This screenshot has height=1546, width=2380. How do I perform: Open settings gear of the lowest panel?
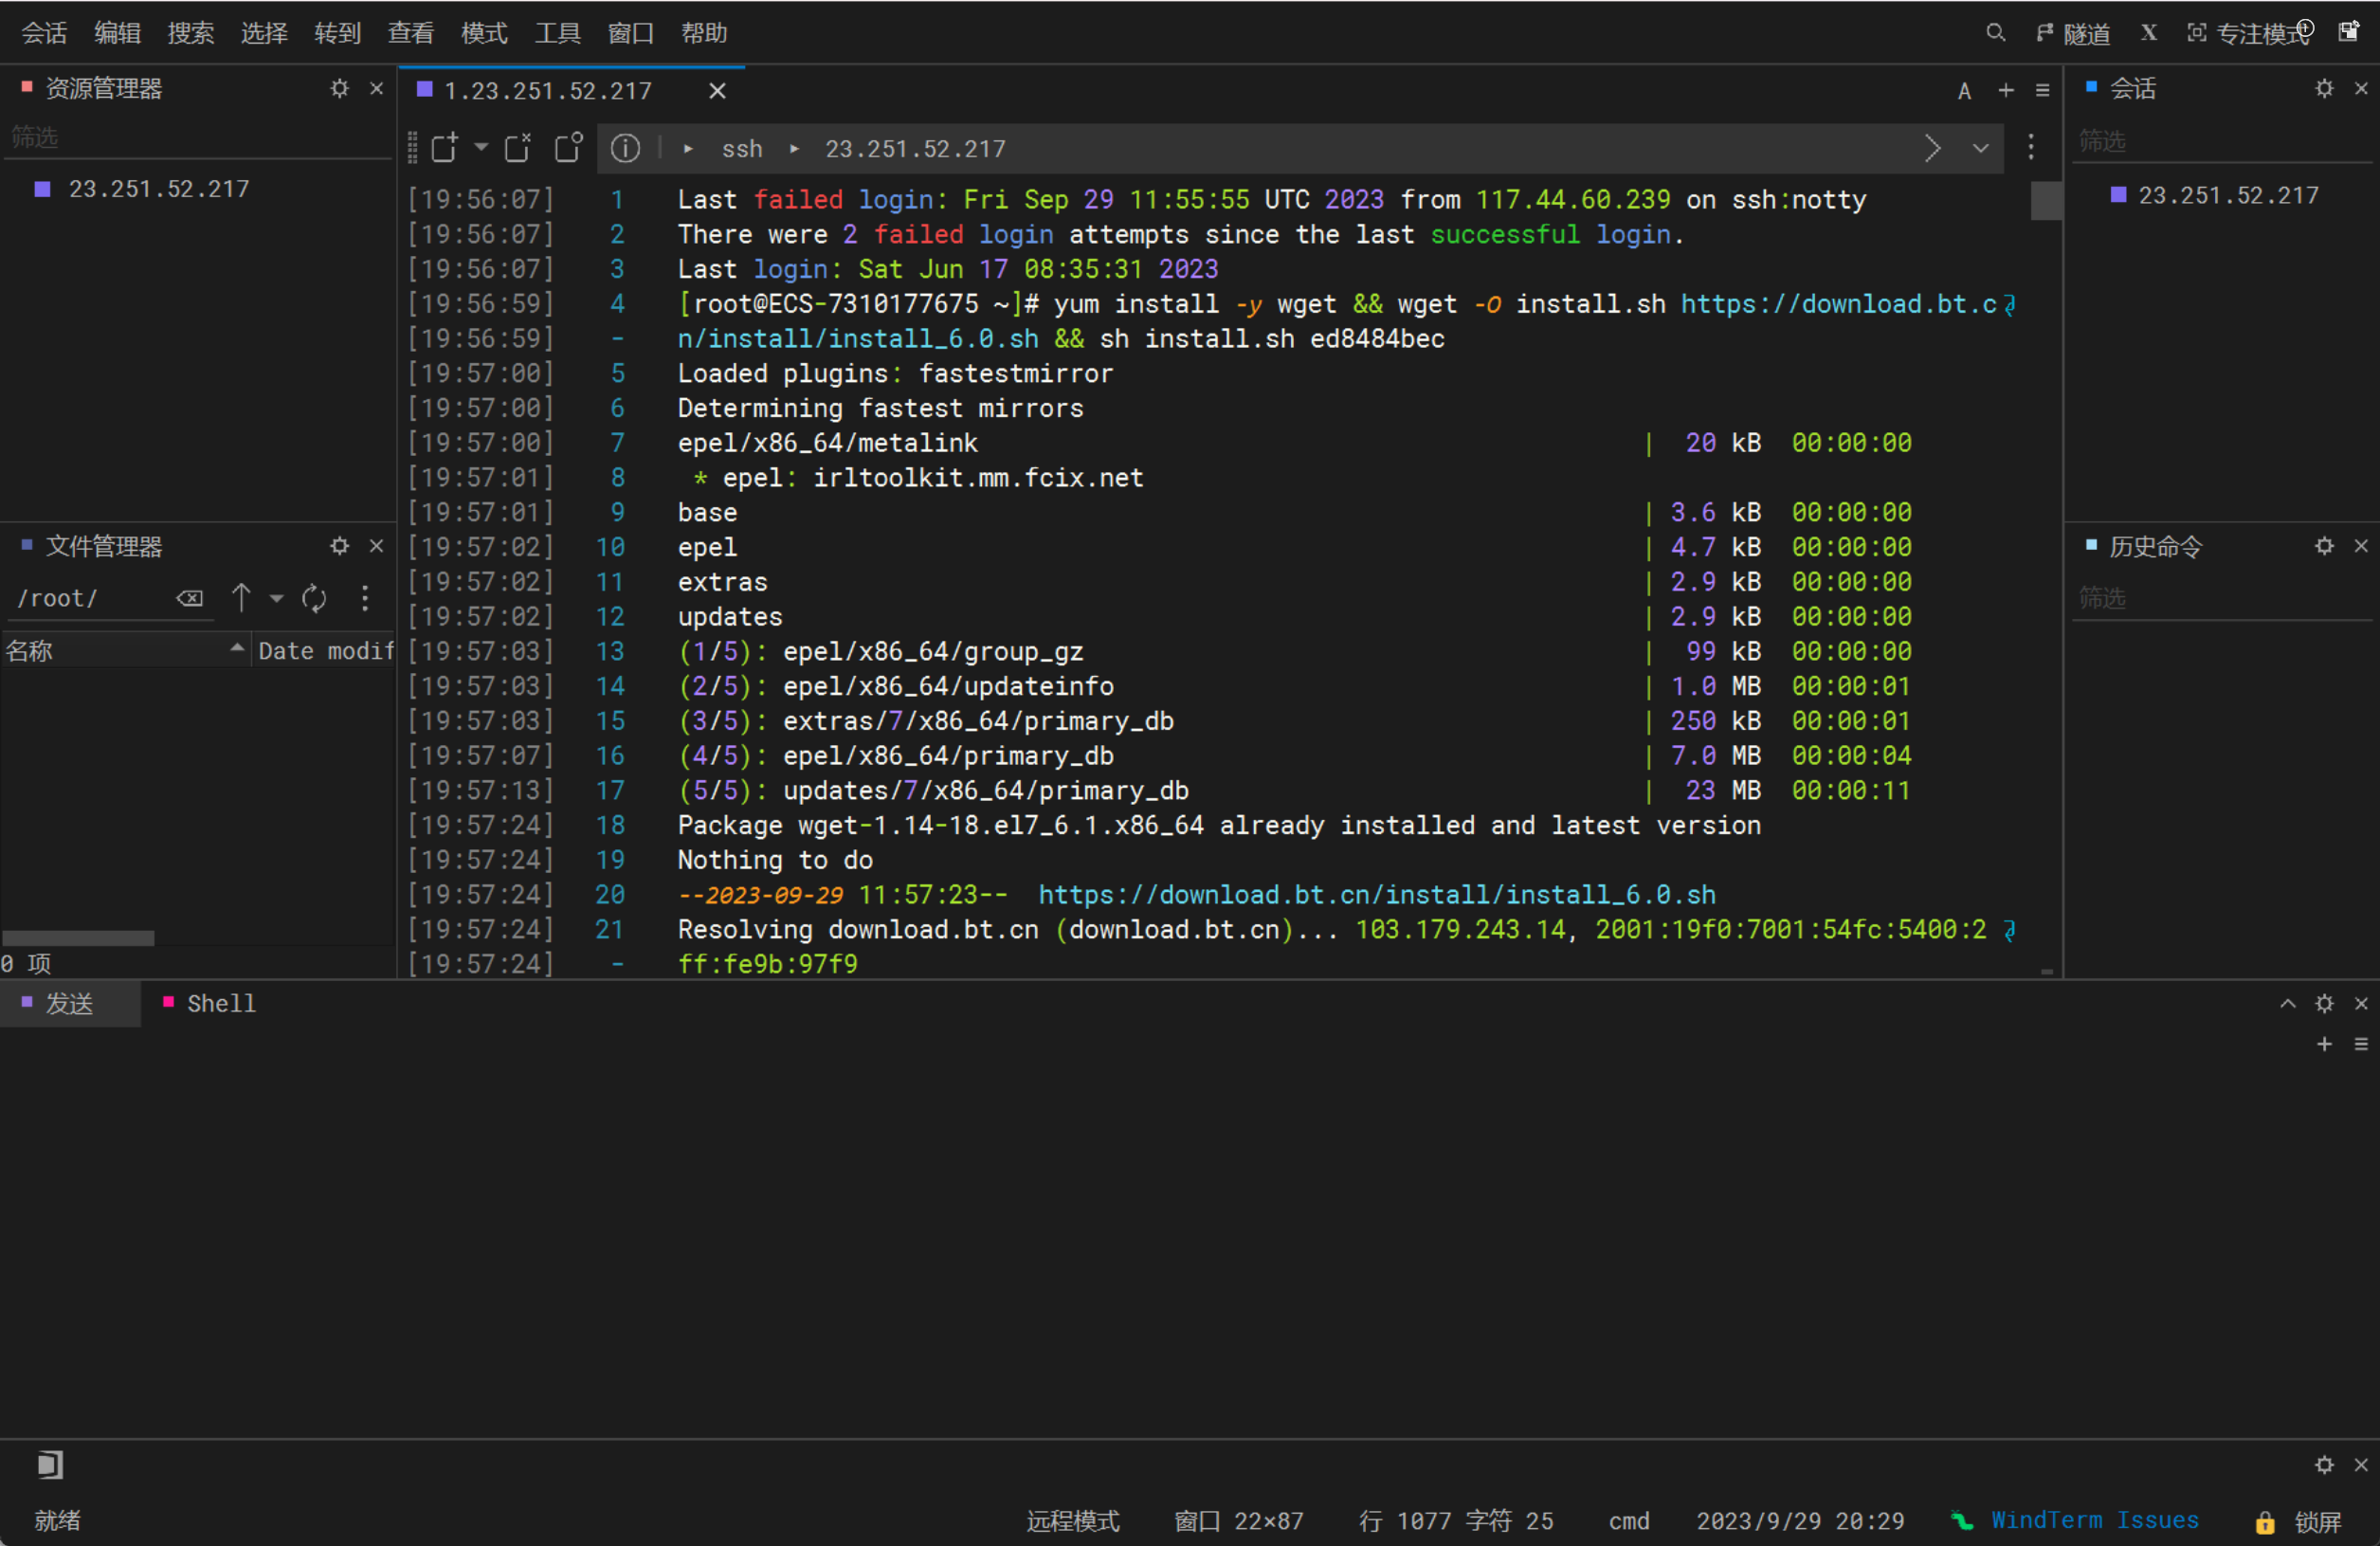click(2324, 1465)
